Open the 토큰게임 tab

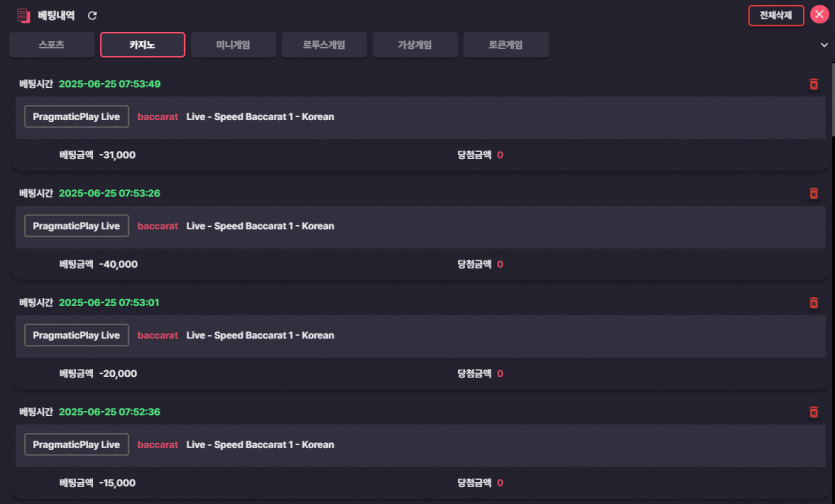coord(506,45)
